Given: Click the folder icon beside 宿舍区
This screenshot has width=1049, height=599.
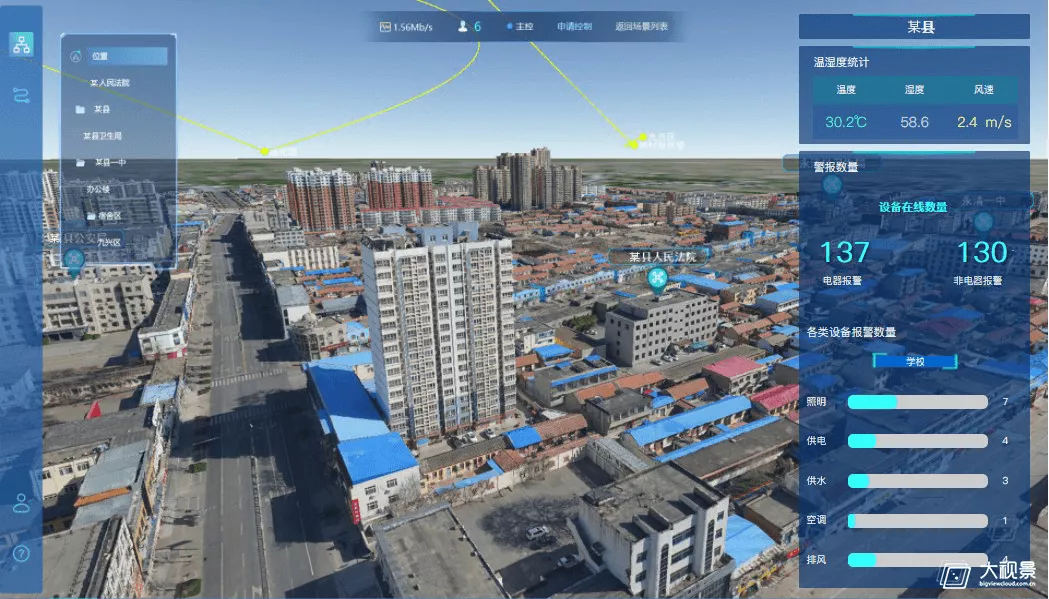Looking at the screenshot, I should point(90,216).
